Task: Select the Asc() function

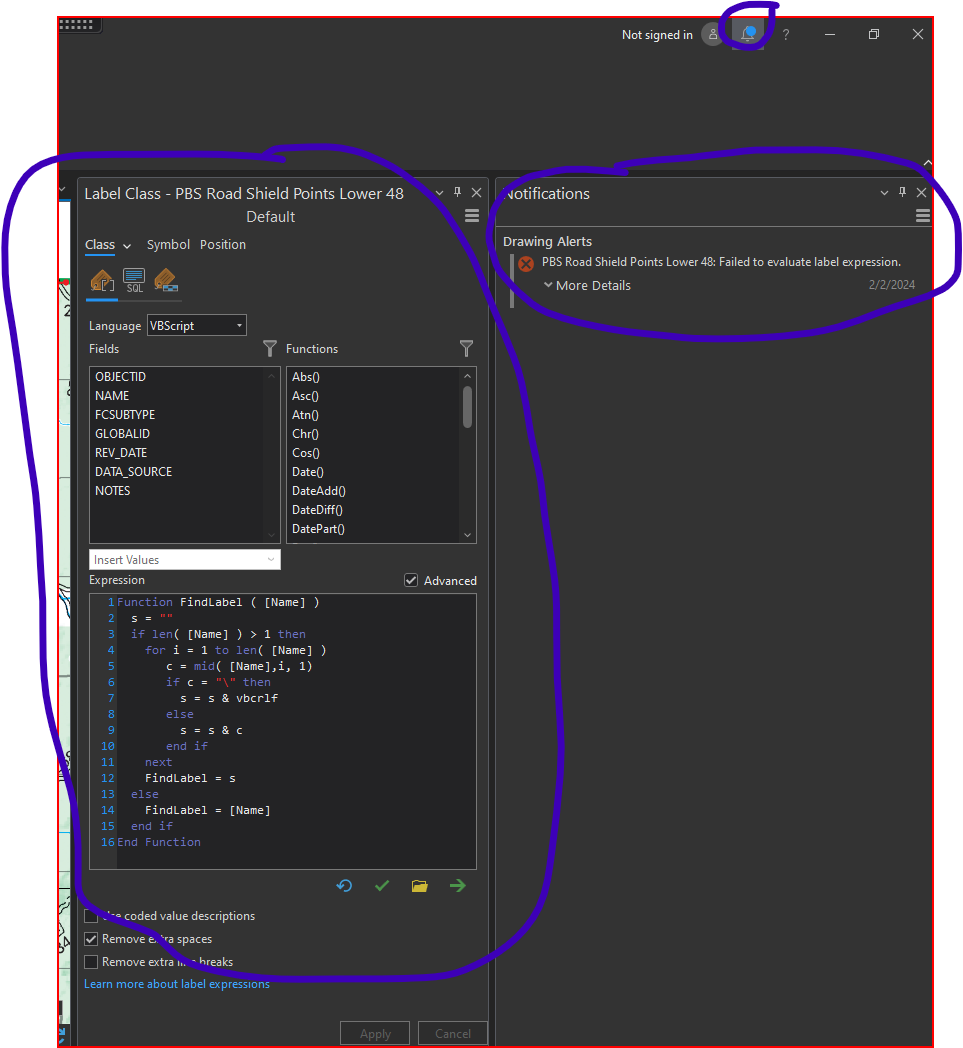Action: pyautogui.click(x=305, y=396)
